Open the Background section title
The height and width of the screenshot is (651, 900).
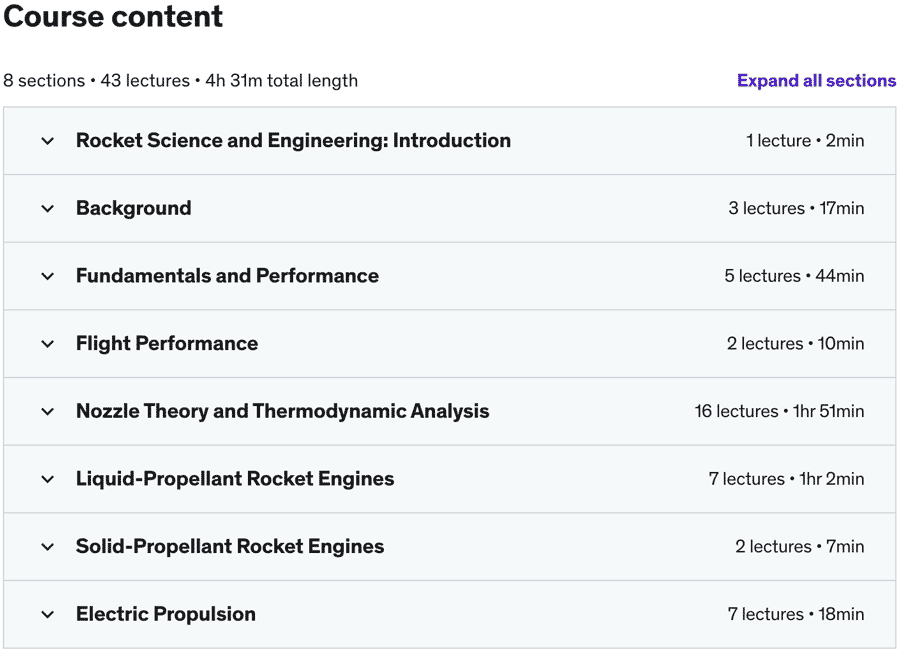tap(133, 208)
